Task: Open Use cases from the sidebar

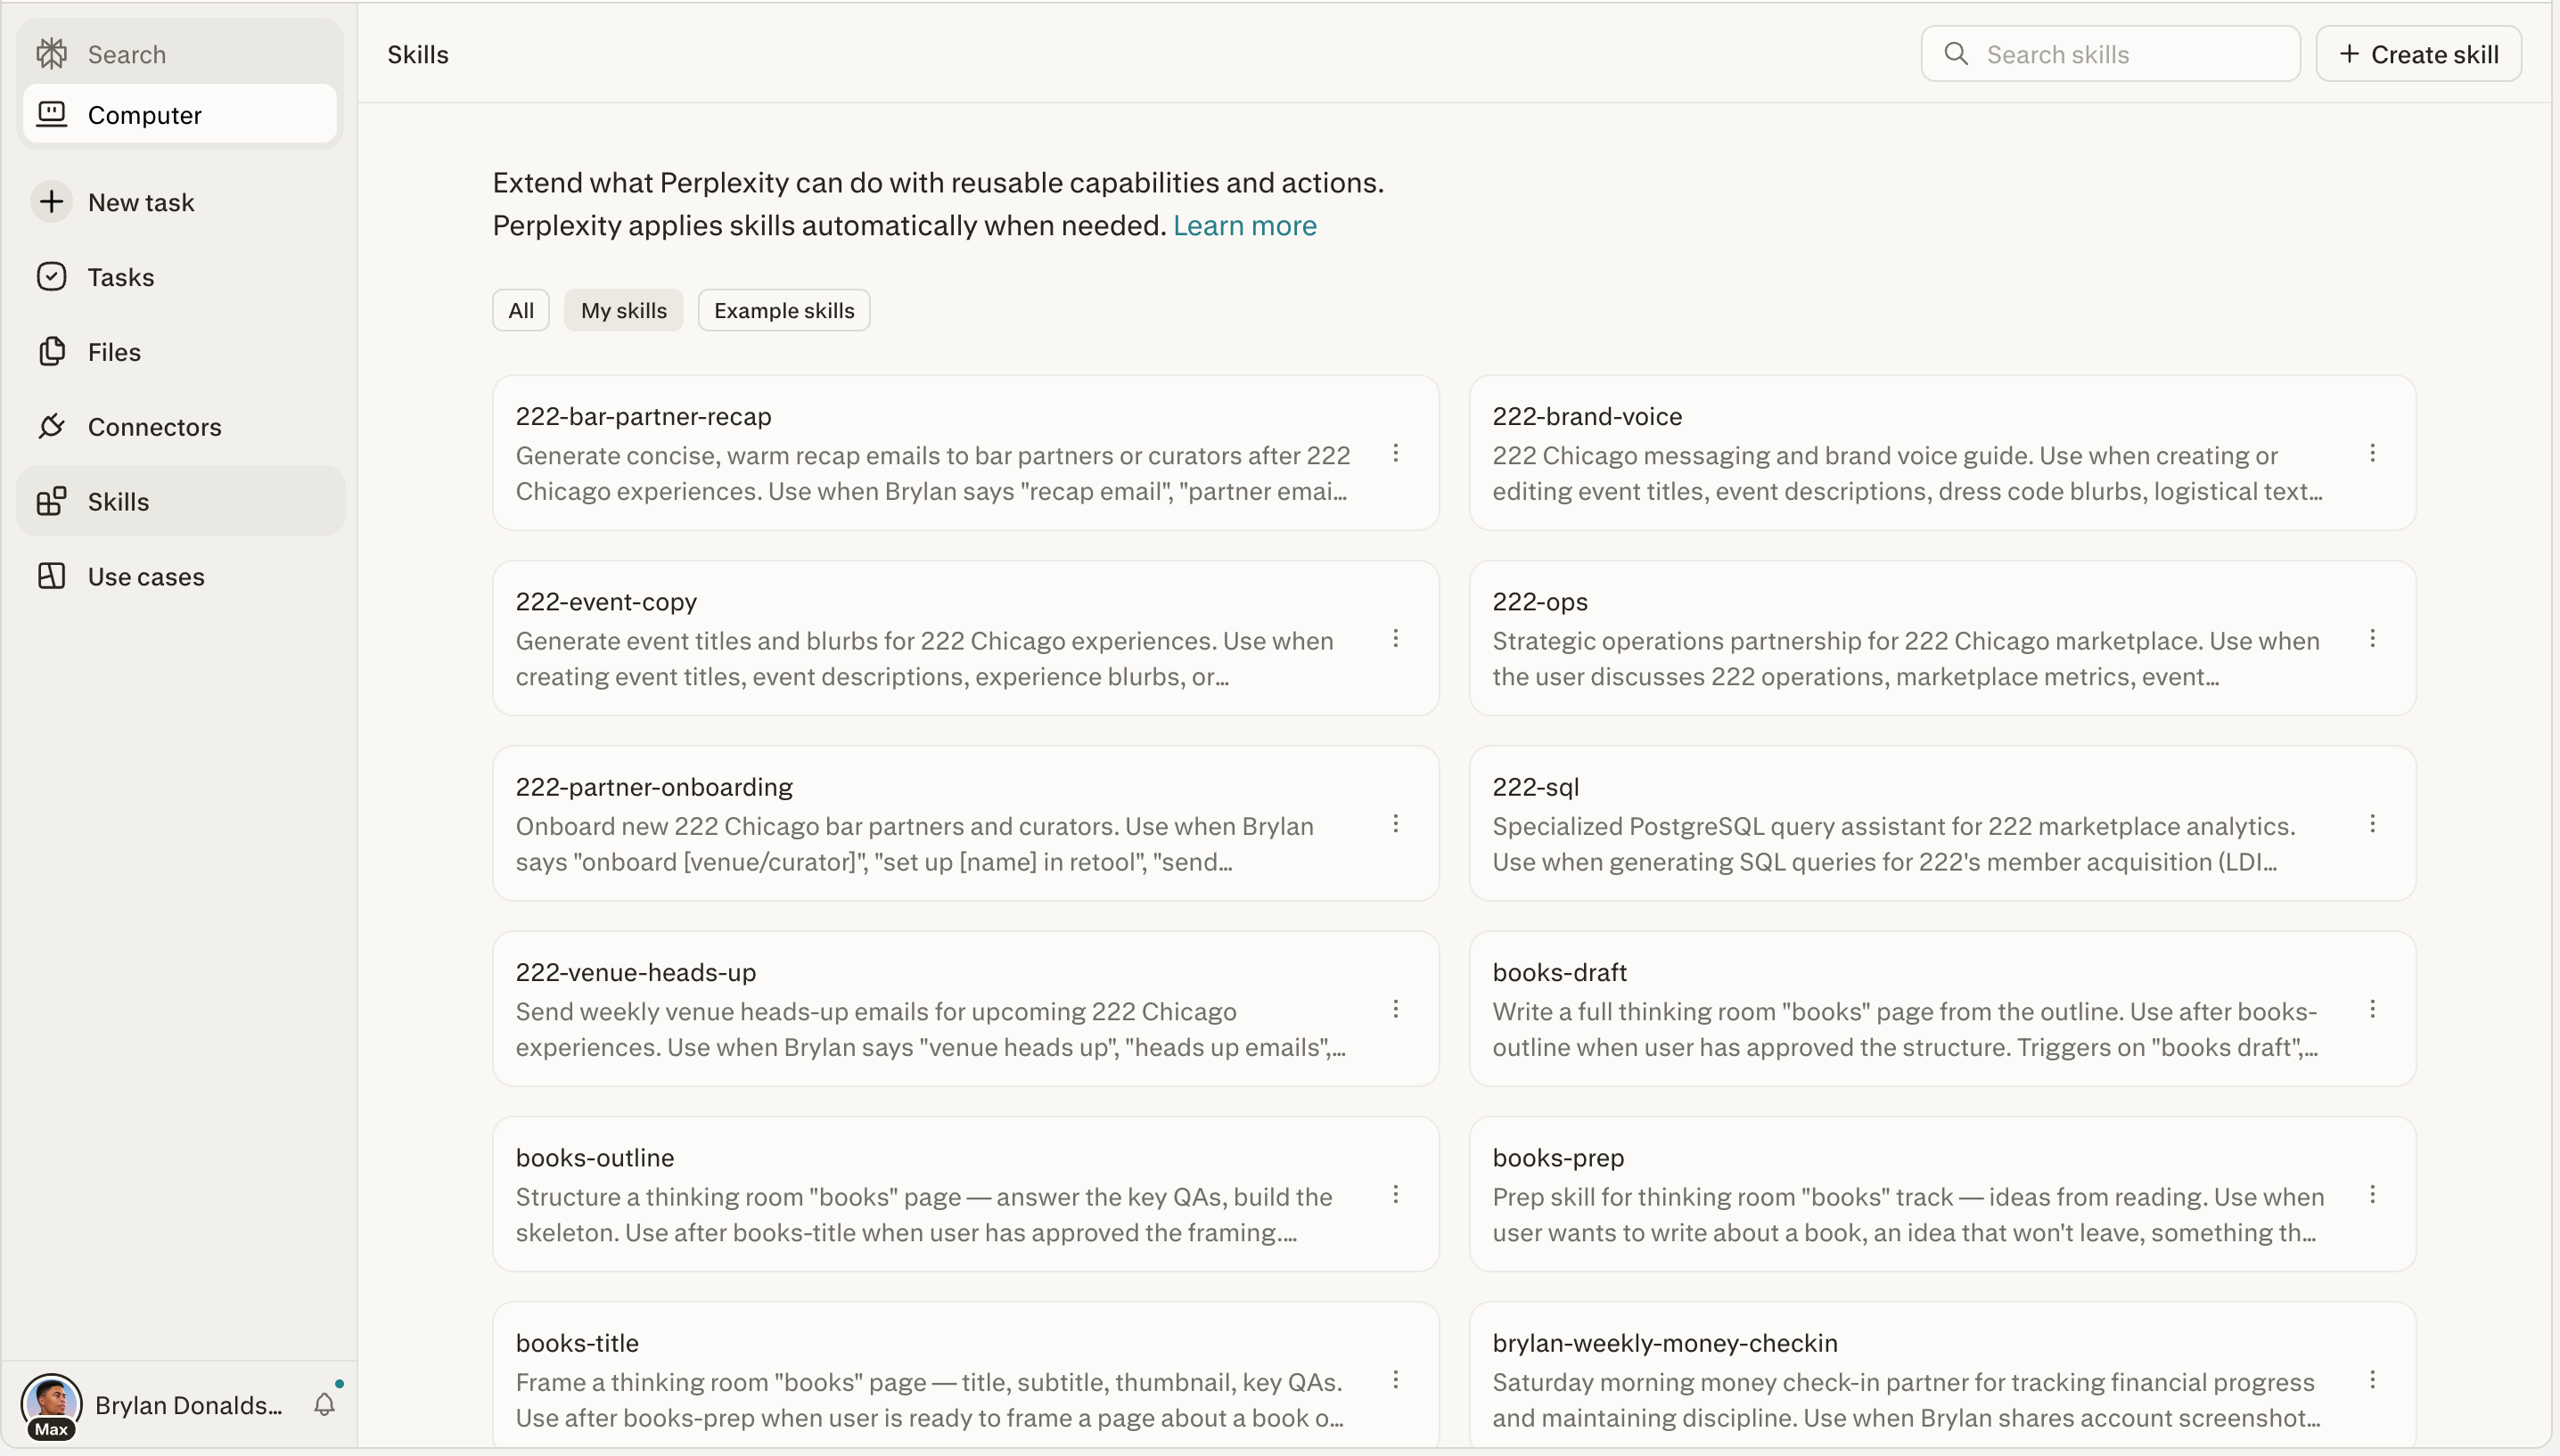Action: (x=145, y=577)
